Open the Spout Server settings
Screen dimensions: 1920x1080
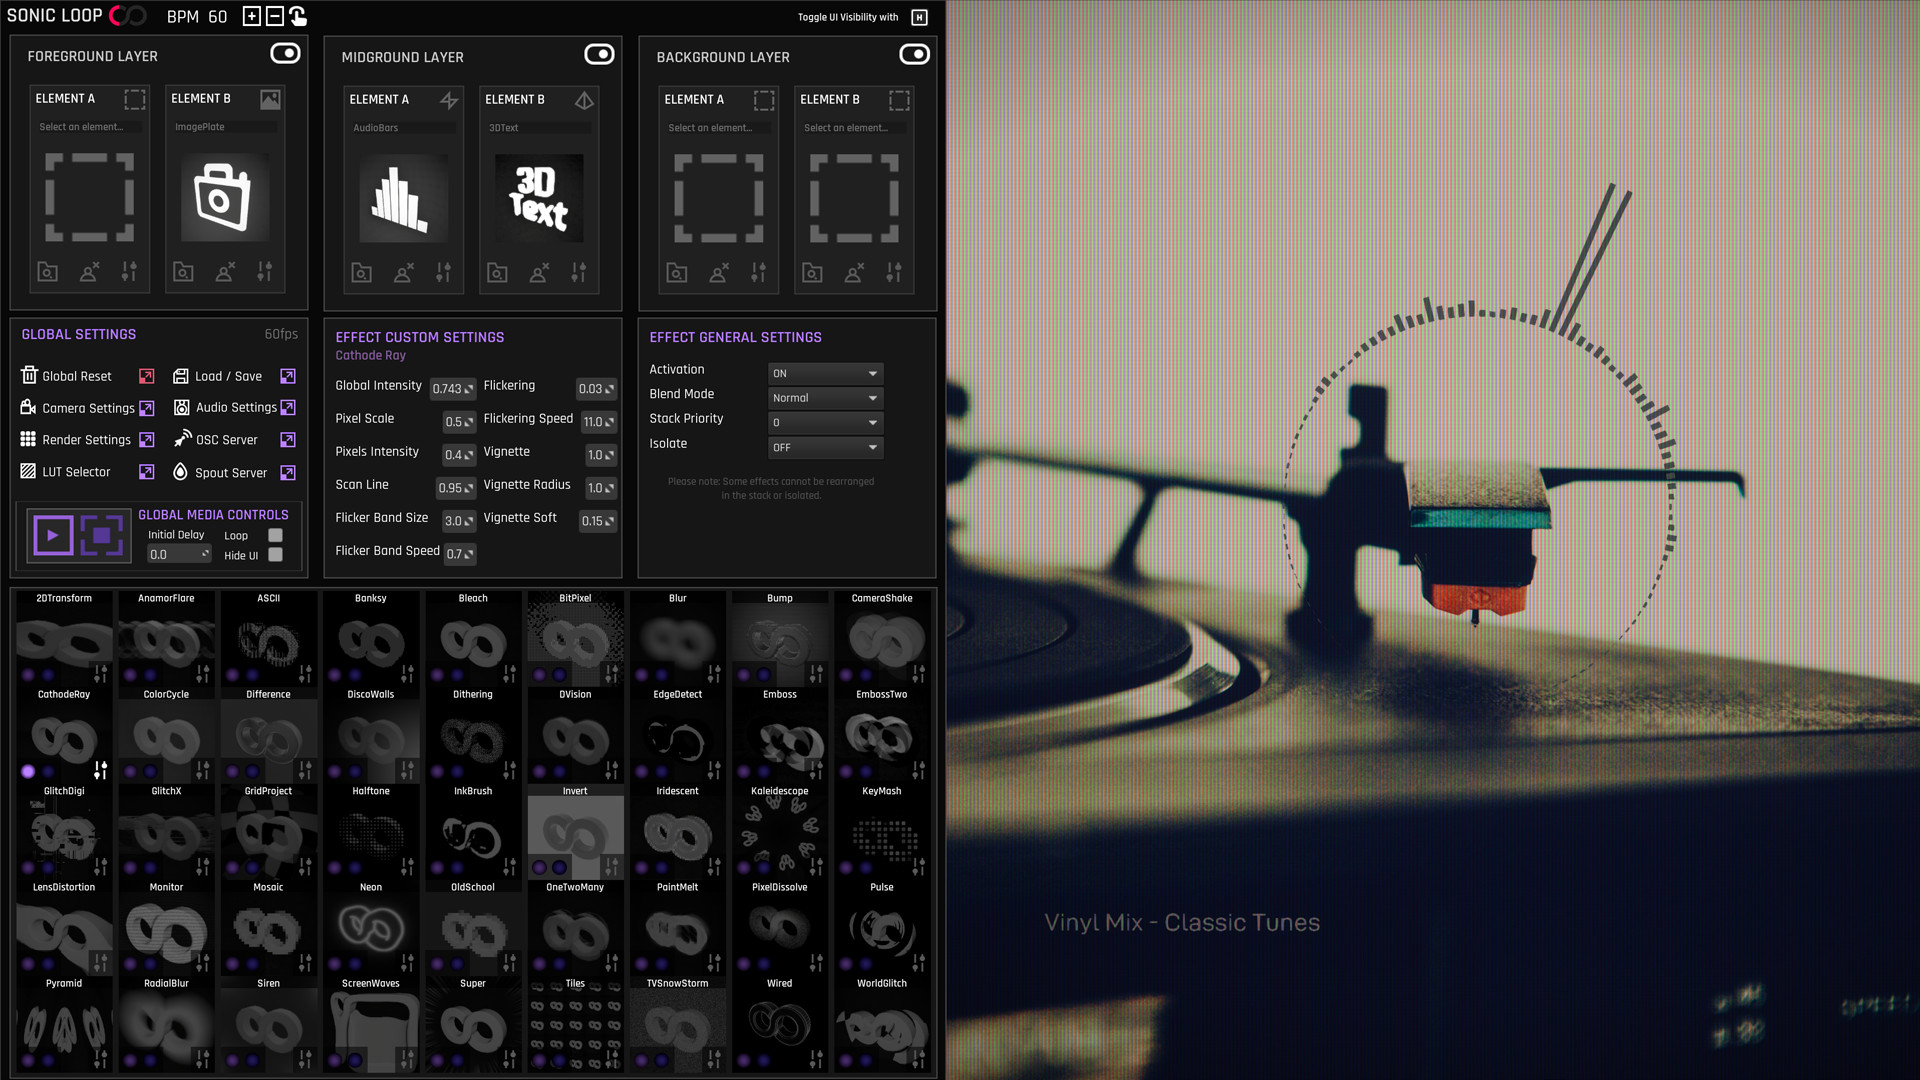tap(181, 472)
